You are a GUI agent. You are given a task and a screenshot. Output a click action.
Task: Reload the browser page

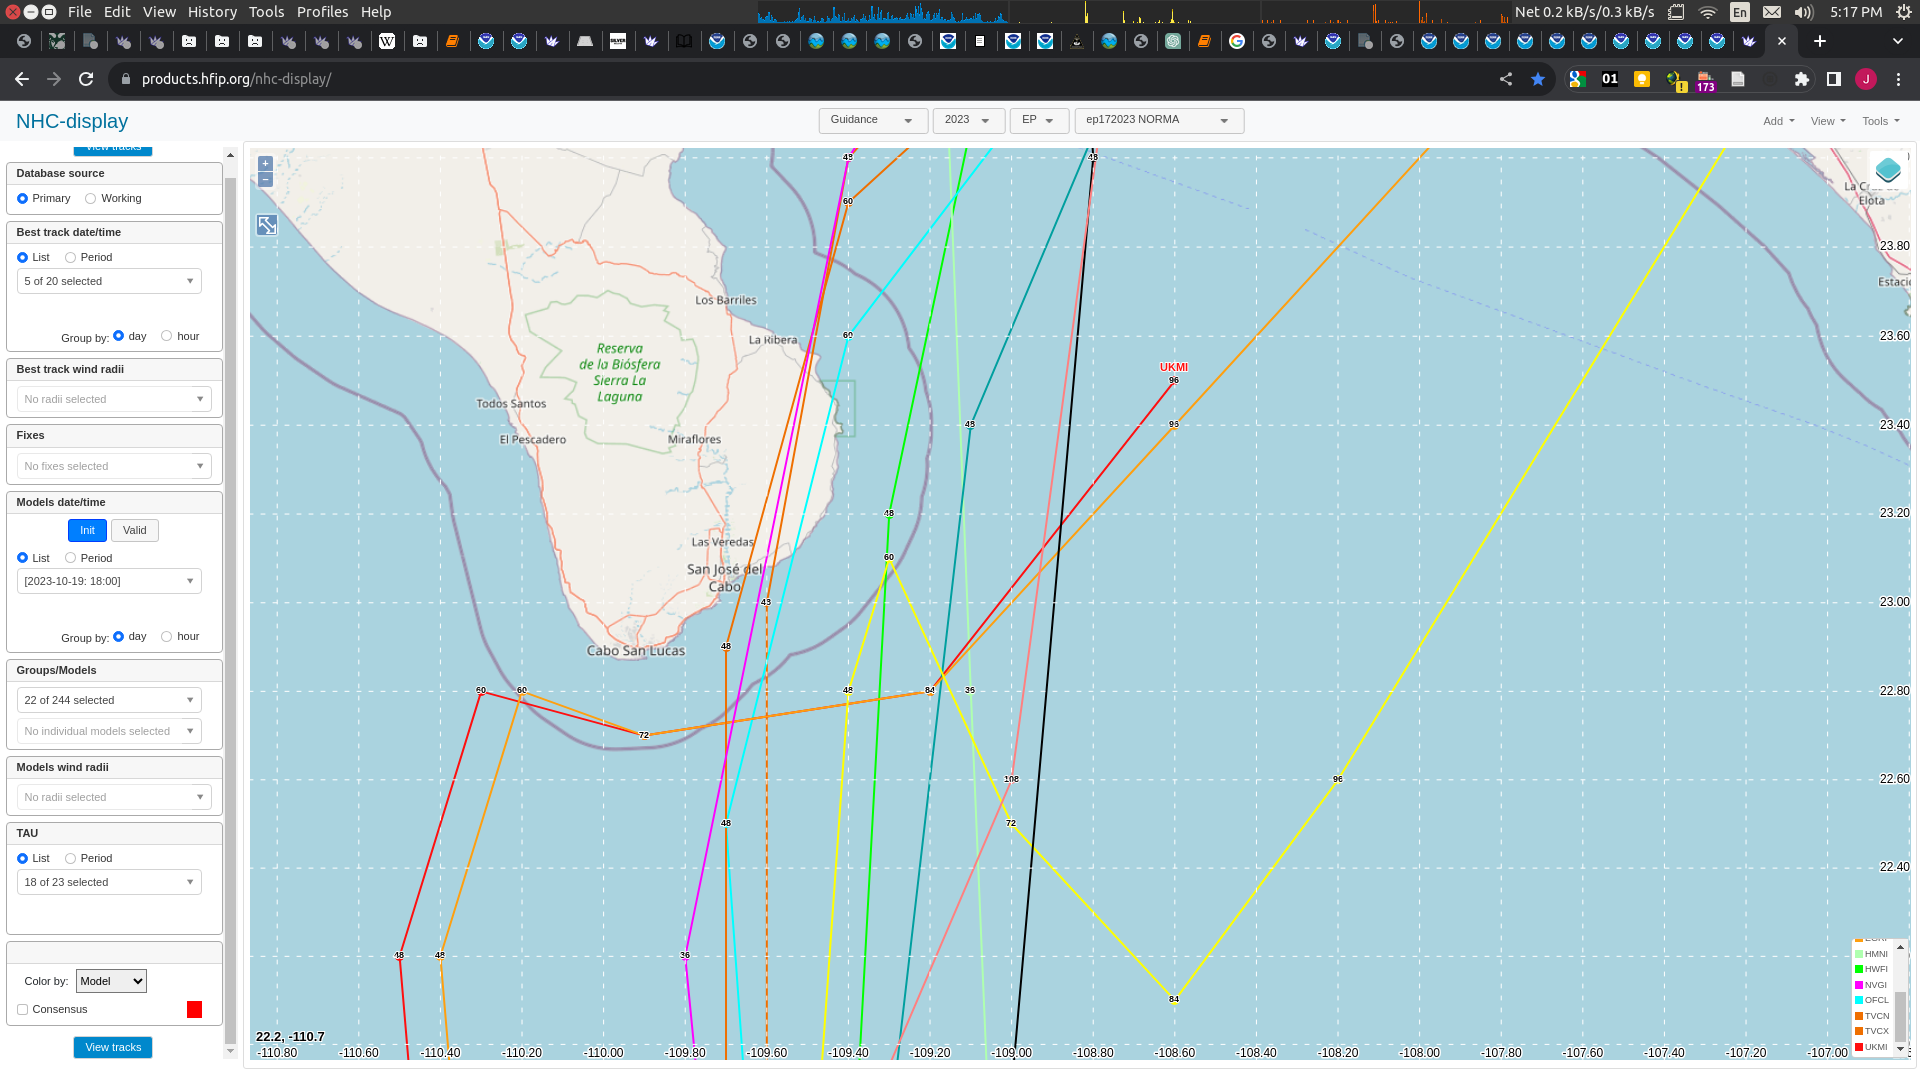point(86,79)
